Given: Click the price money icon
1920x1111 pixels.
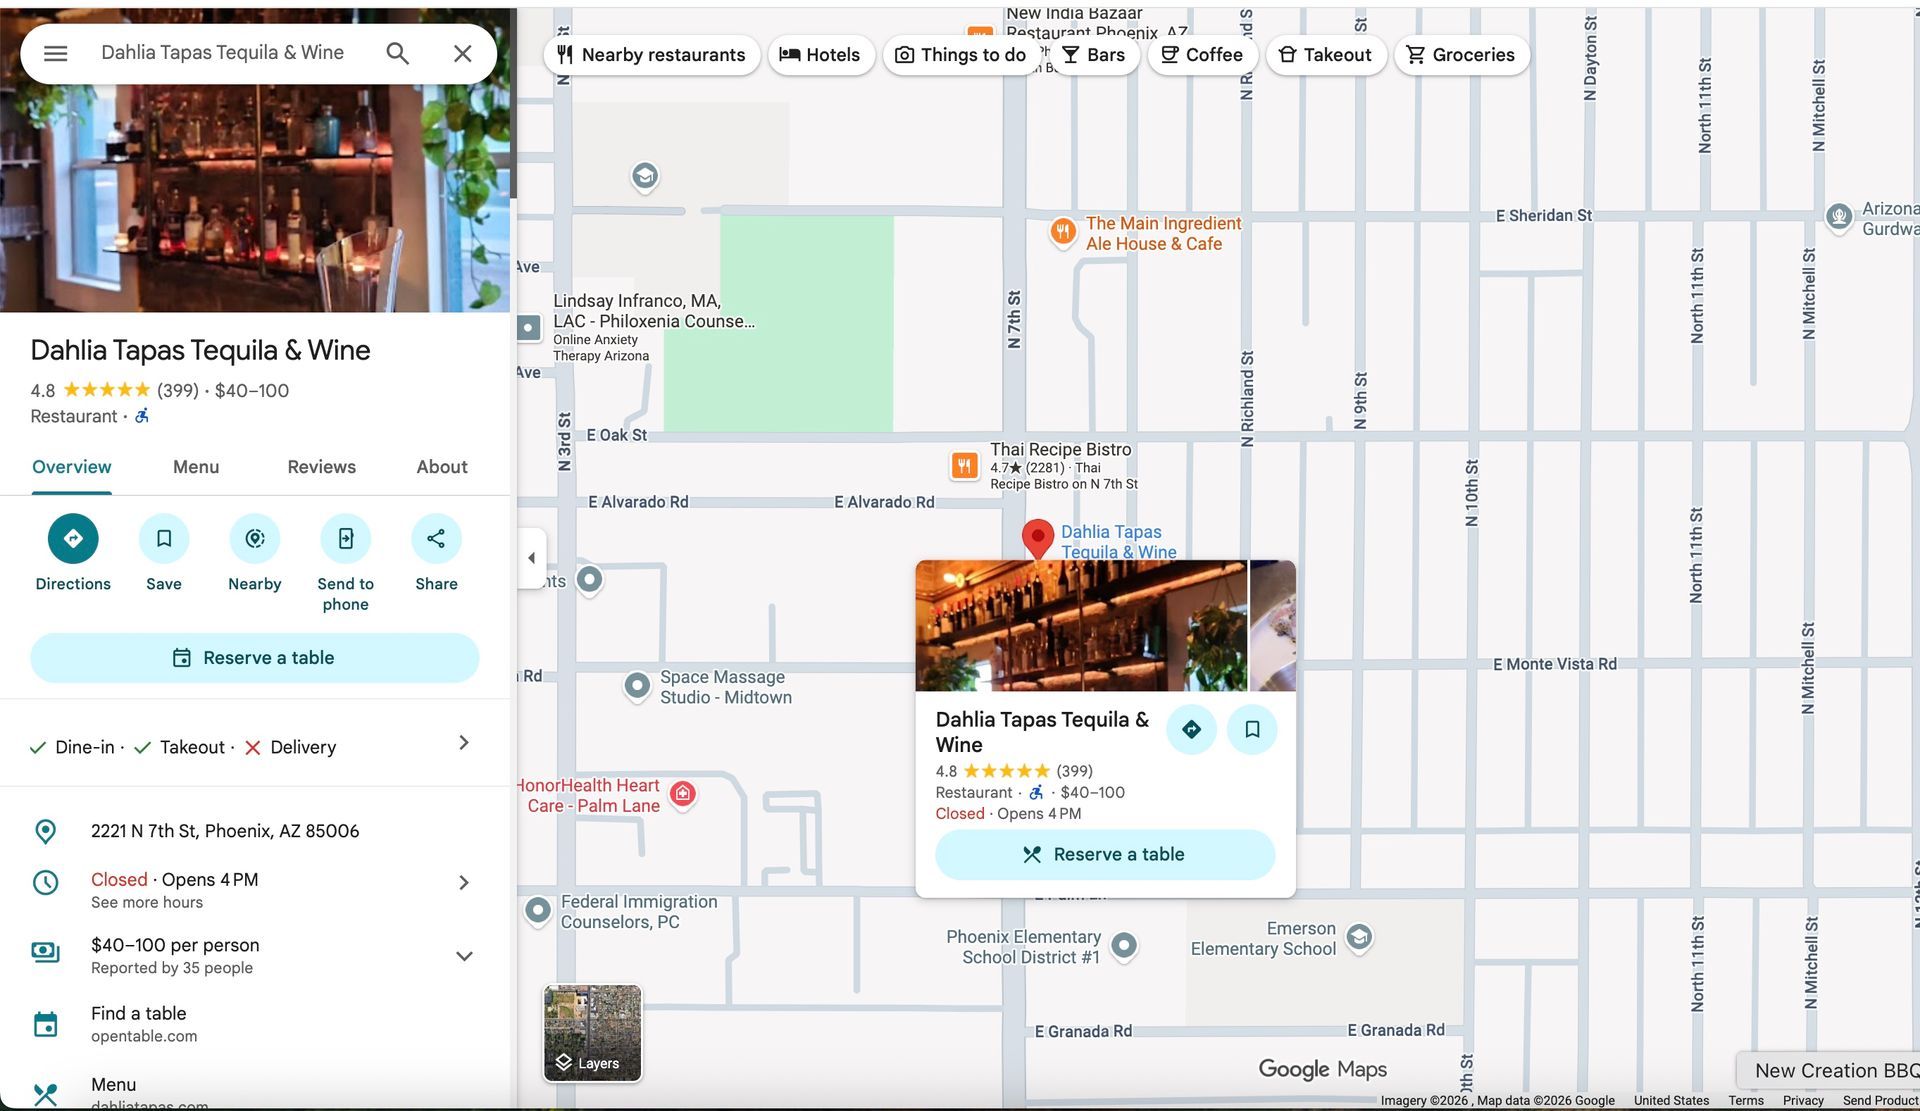Looking at the screenshot, I should (x=46, y=952).
